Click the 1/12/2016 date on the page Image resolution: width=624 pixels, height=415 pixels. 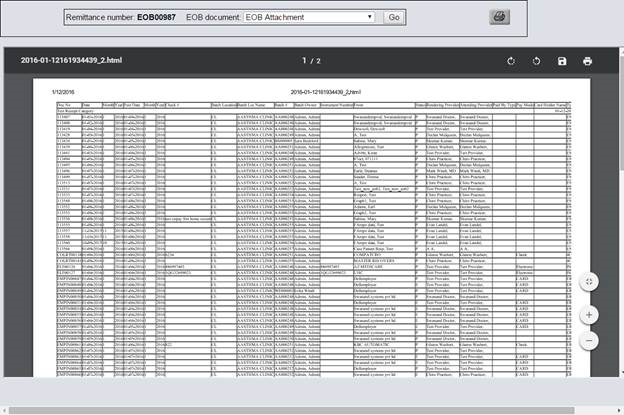63,92
